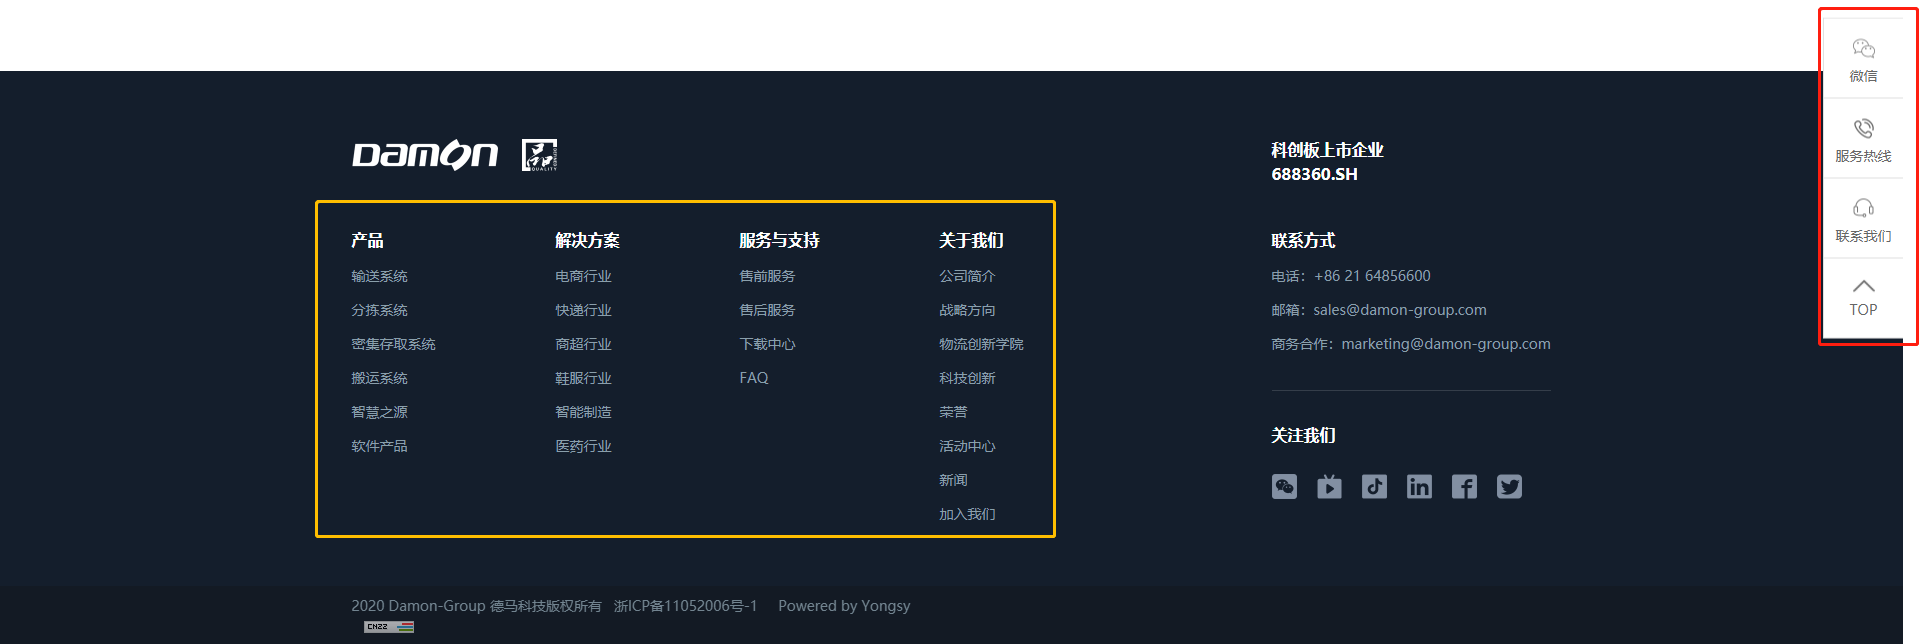This screenshot has width=1920, height=644.
Task: Open the 电商行业 solution link
Action: point(583,276)
